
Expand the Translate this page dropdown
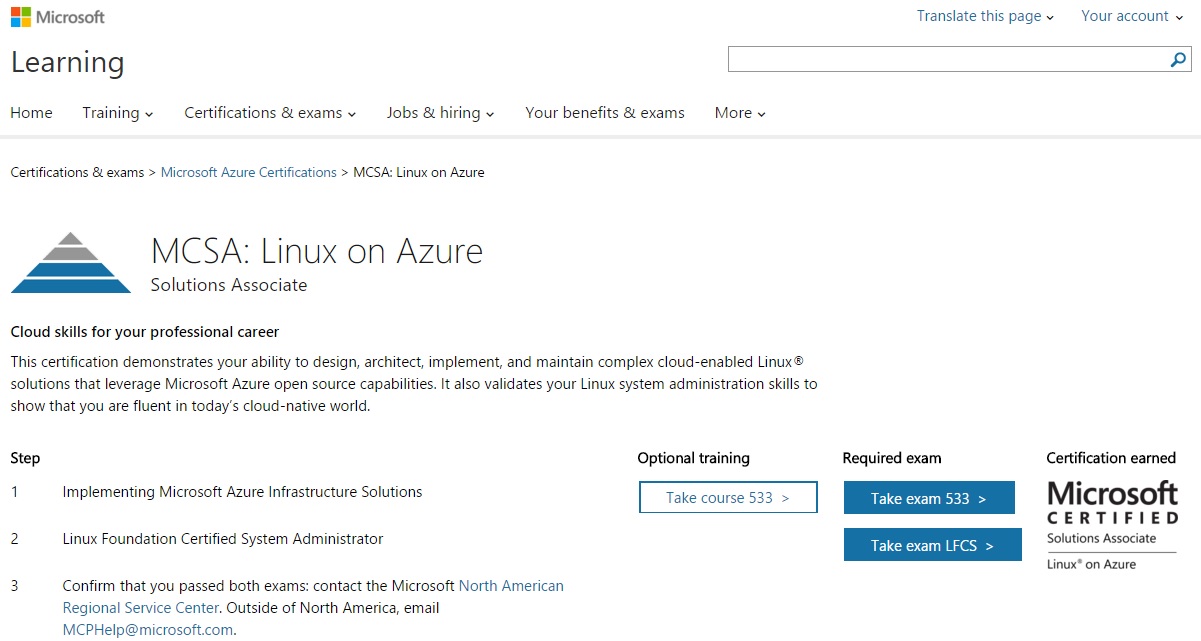click(x=985, y=16)
